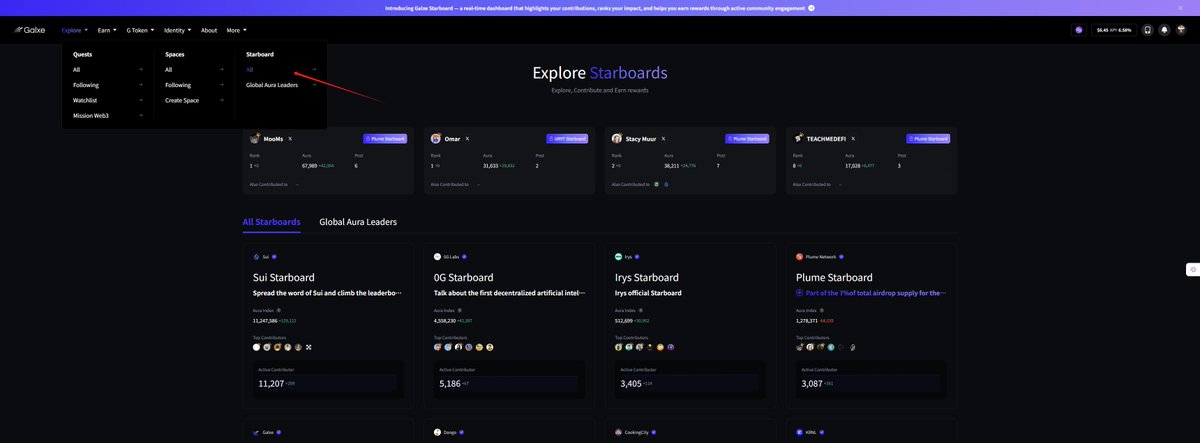Click Irys active contributor count 3,405

[631, 383]
